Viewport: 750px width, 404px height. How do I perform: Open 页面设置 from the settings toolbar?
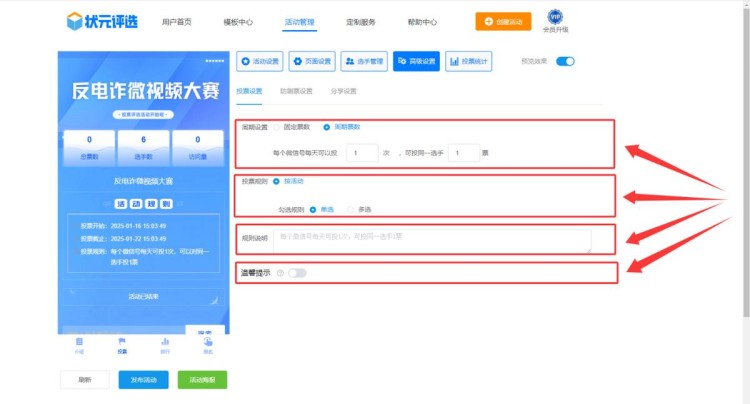tap(312, 62)
